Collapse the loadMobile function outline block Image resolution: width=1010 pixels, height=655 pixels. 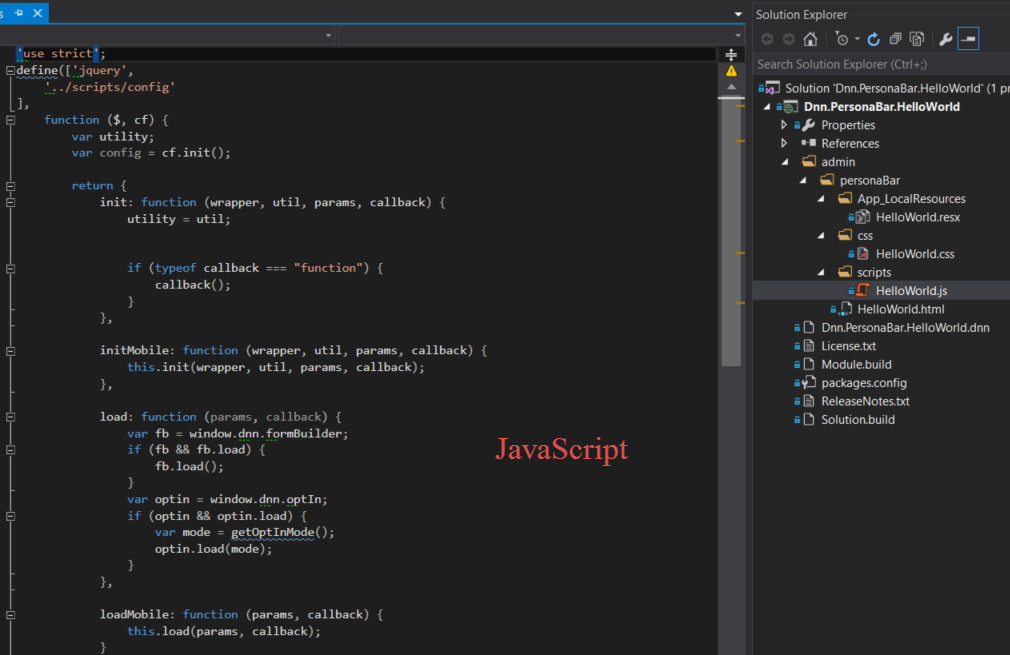[10, 615]
